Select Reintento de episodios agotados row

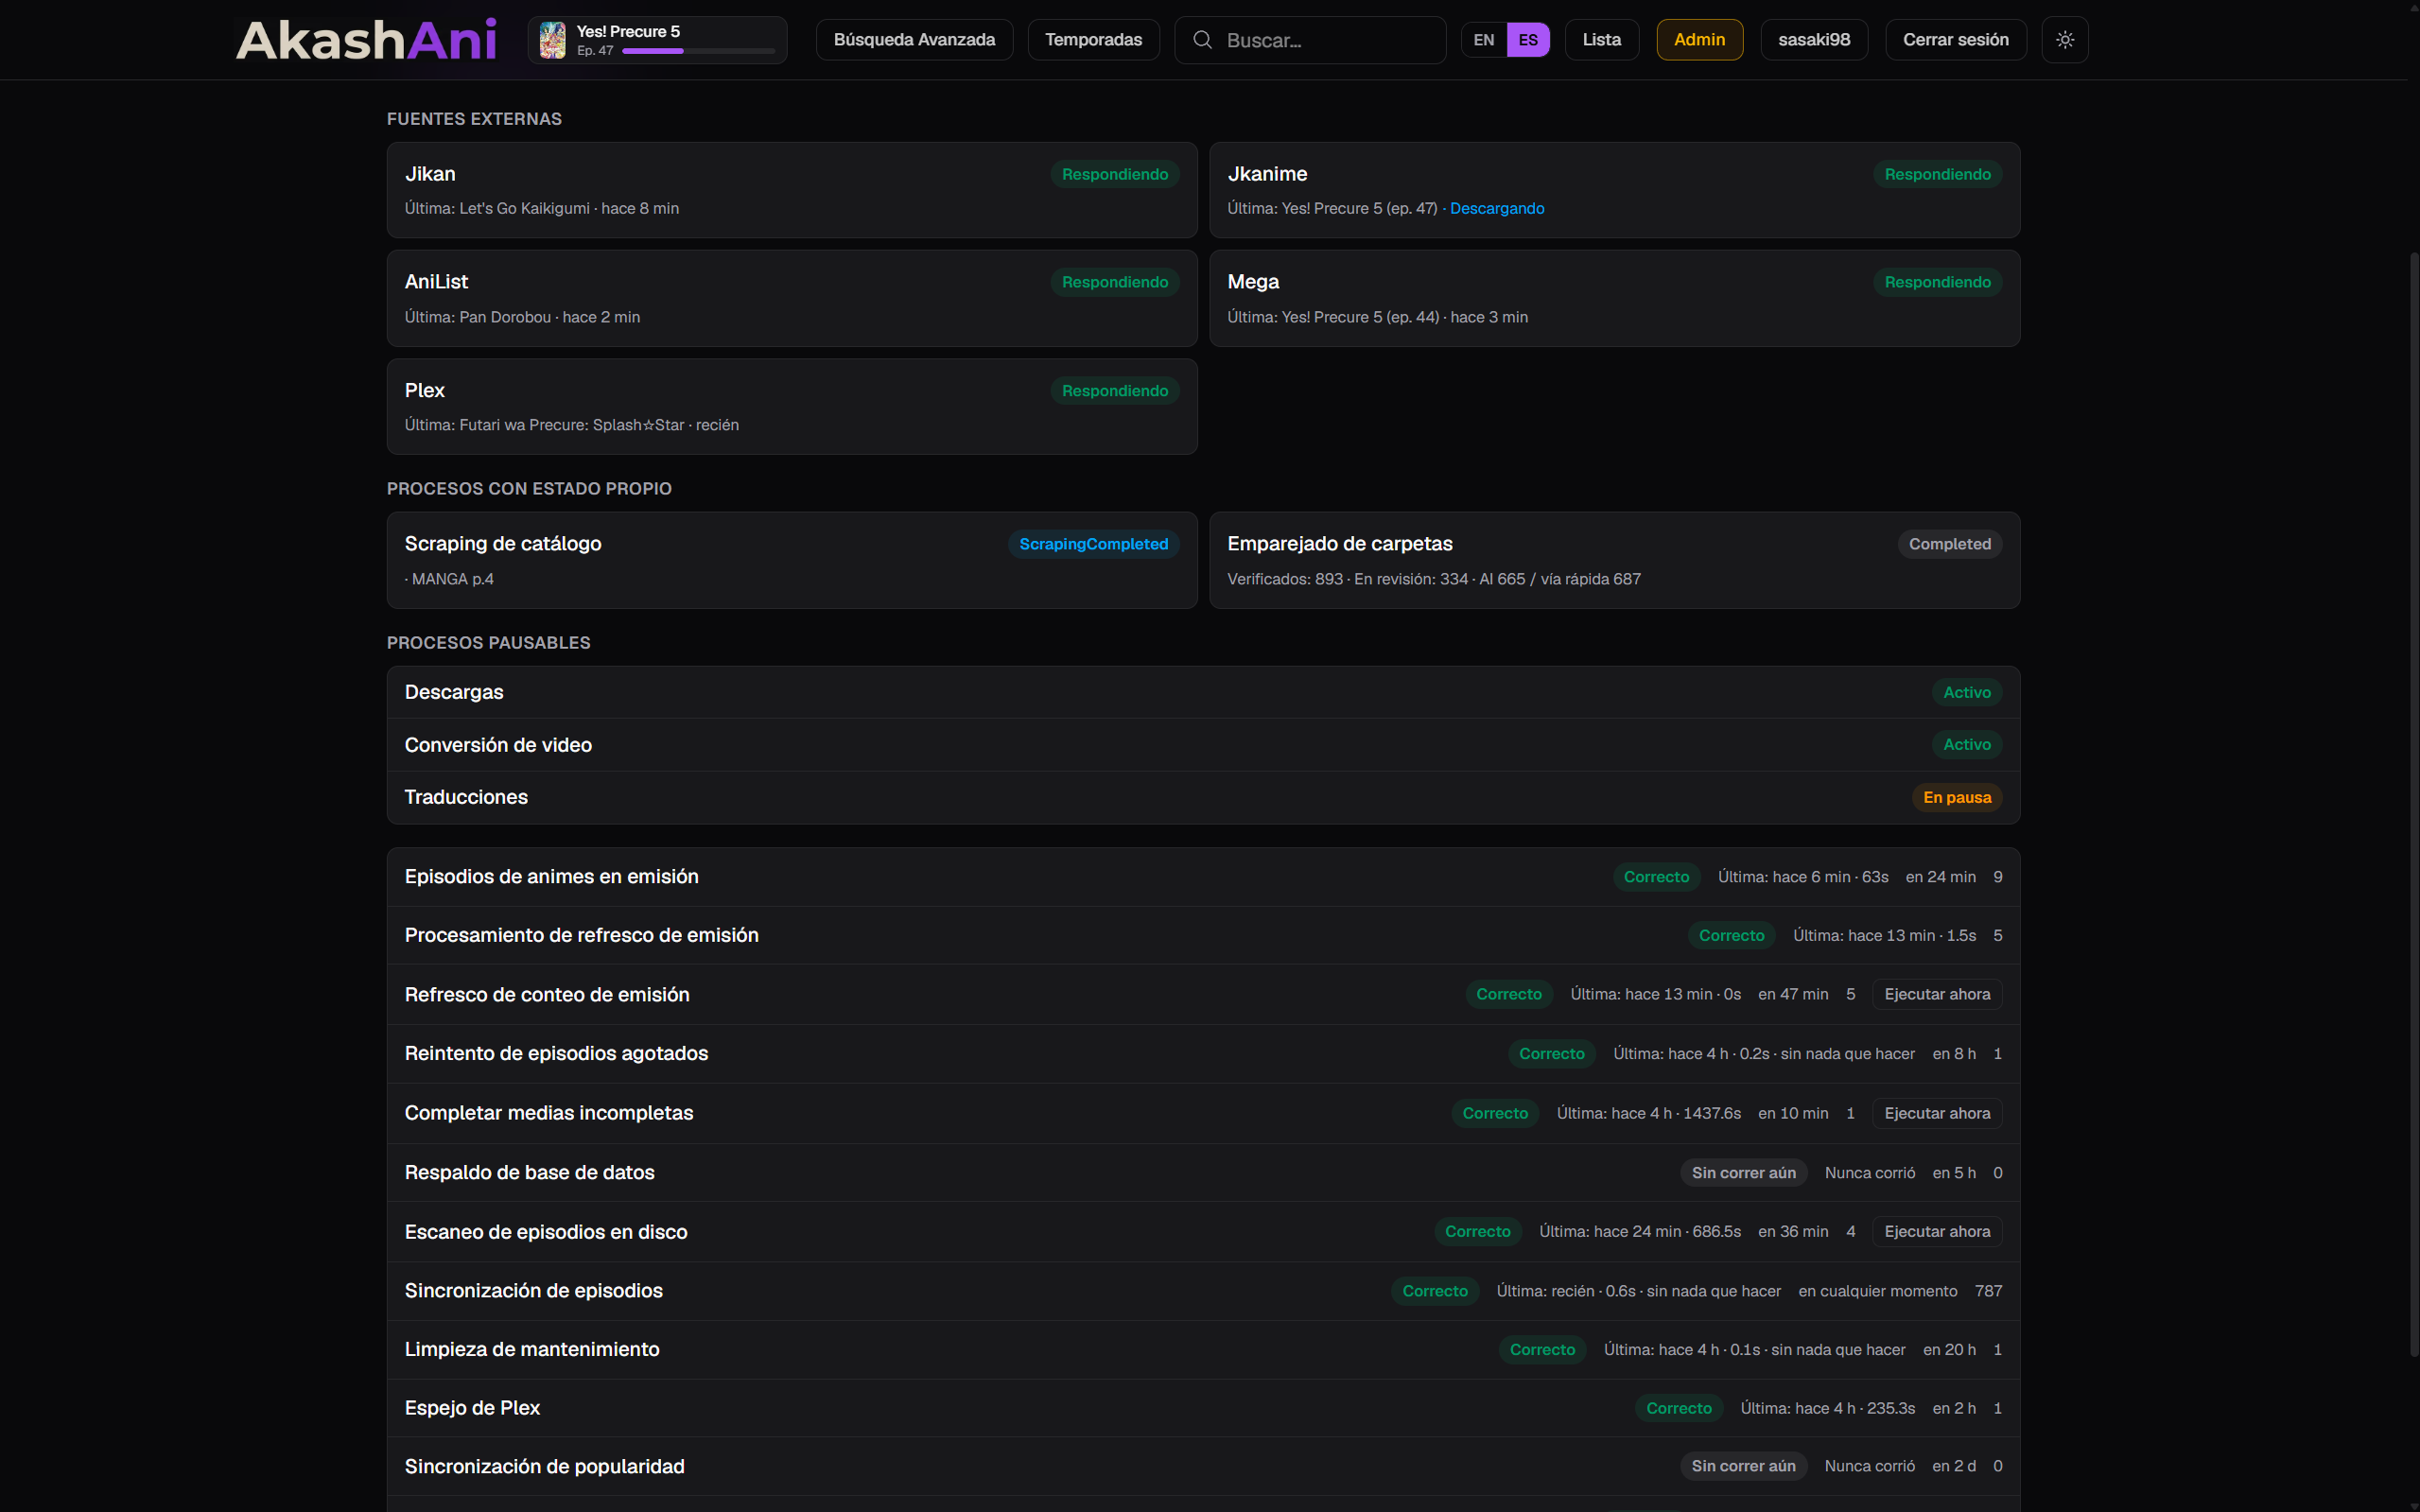click(x=1203, y=1053)
